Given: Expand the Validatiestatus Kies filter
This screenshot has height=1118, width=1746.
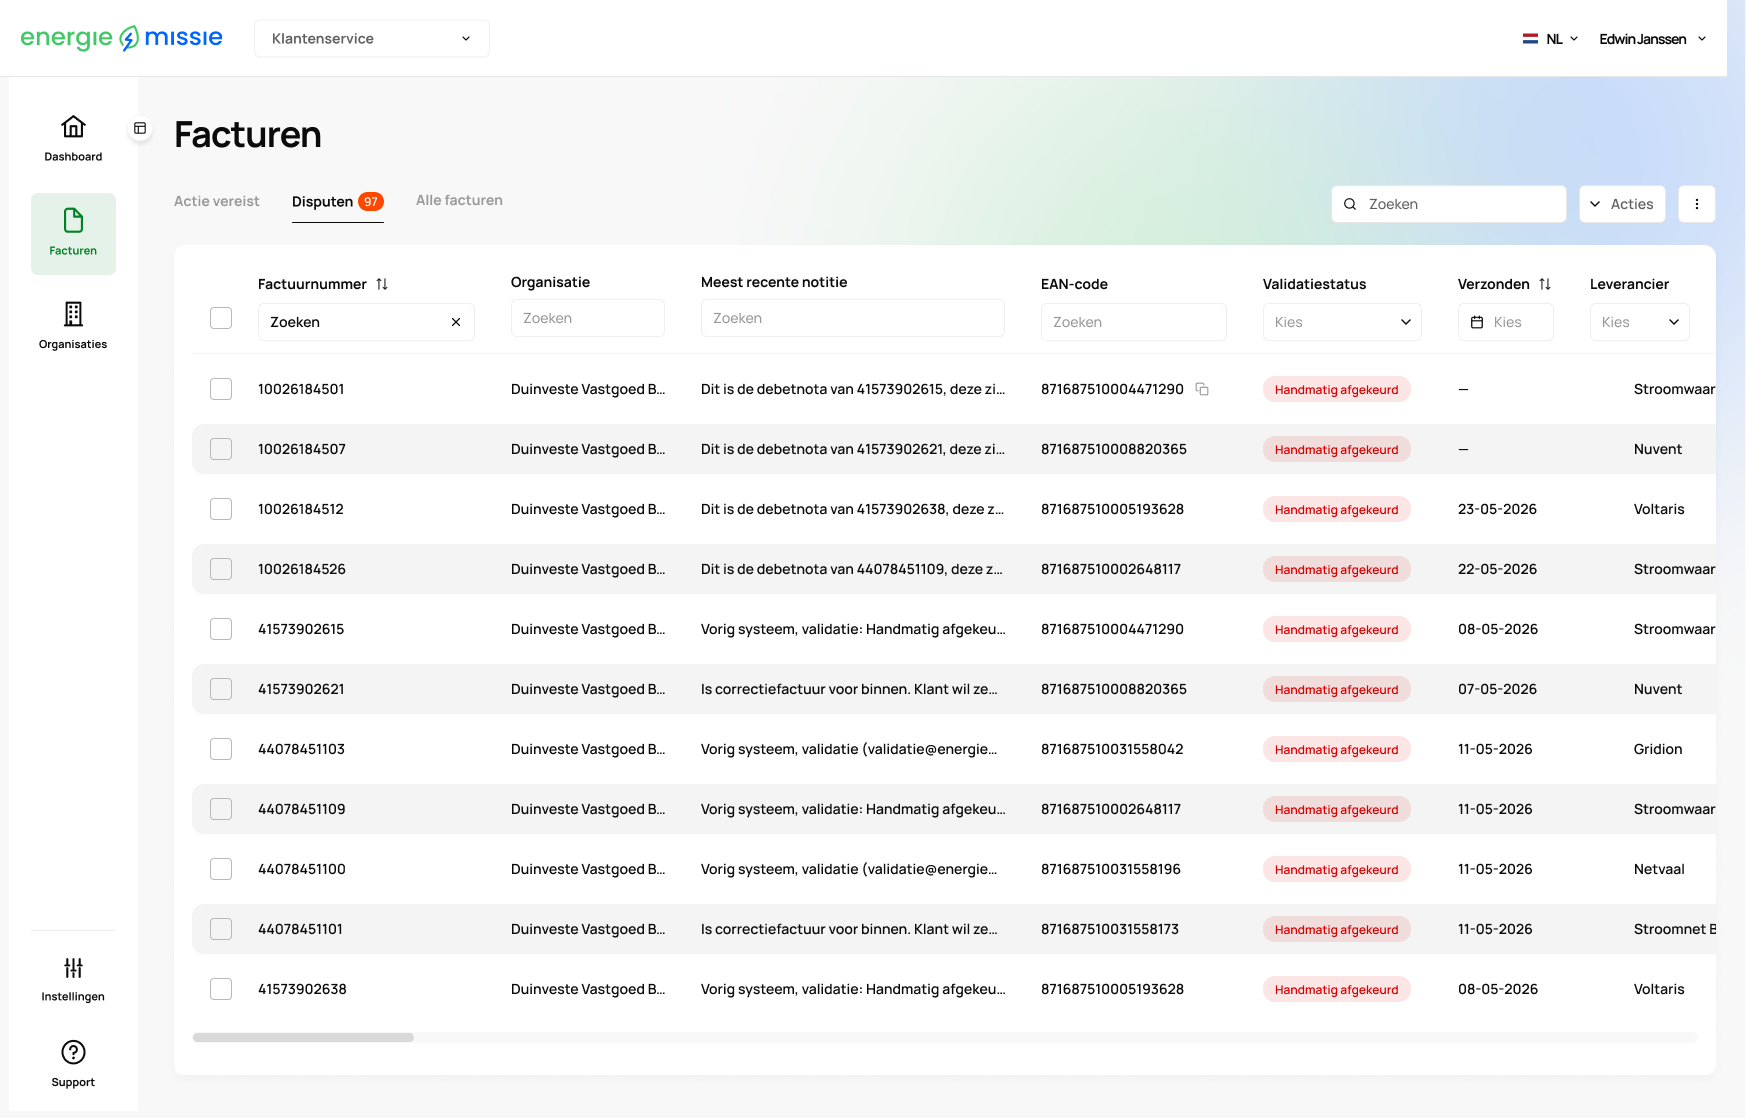Looking at the screenshot, I should [x=1342, y=322].
